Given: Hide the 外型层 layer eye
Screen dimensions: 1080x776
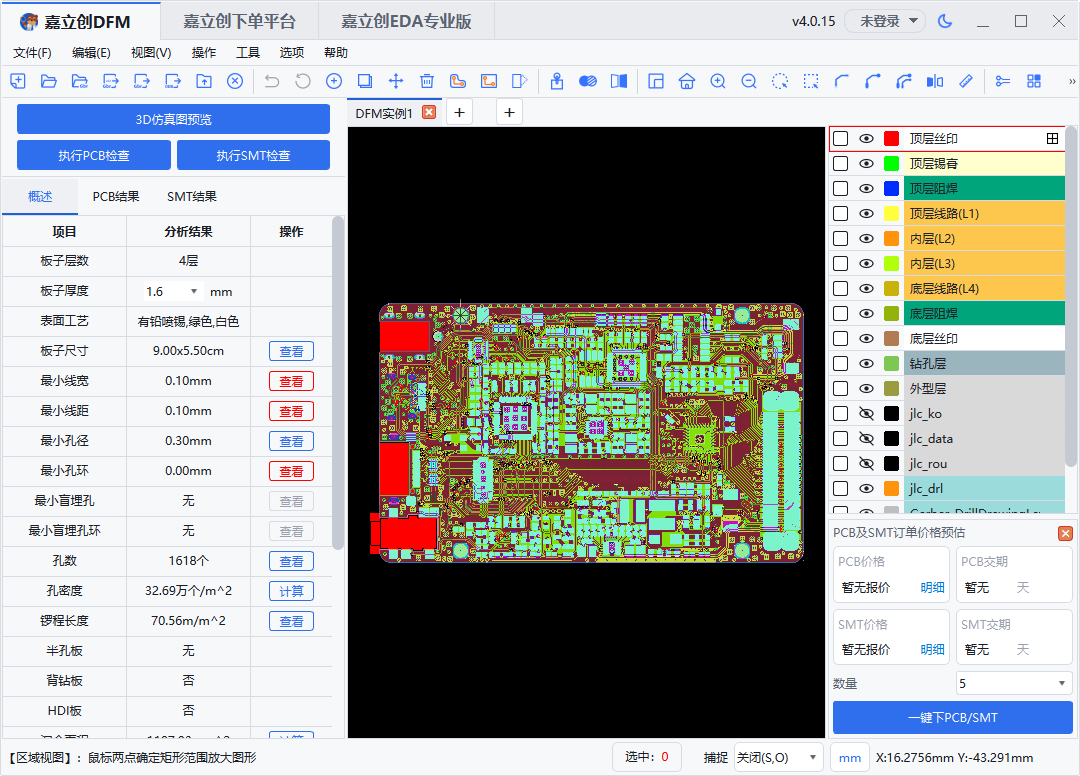Looking at the screenshot, I should coord(866,388).
